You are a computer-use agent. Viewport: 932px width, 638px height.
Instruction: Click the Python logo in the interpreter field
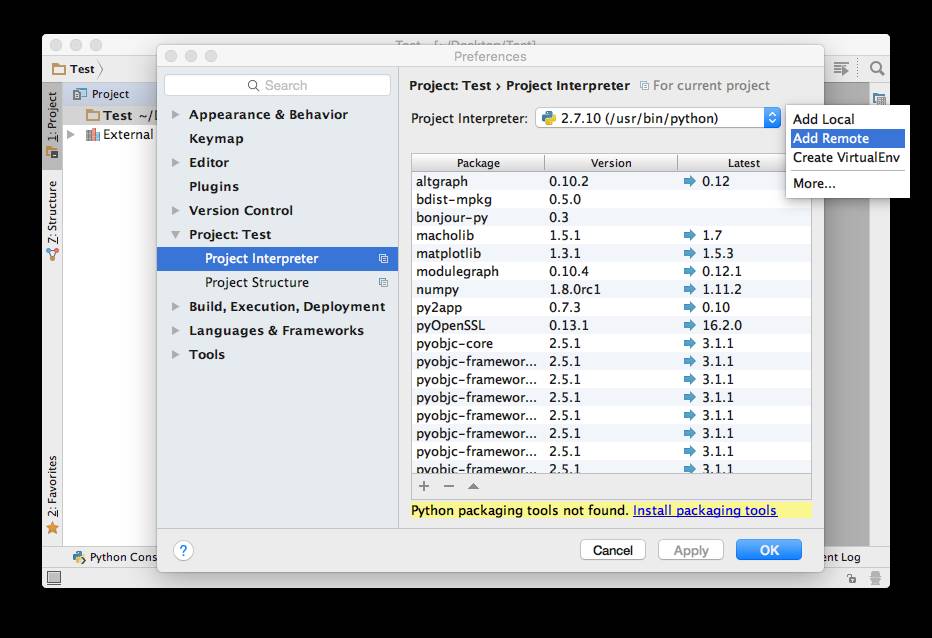click(549, 118)
